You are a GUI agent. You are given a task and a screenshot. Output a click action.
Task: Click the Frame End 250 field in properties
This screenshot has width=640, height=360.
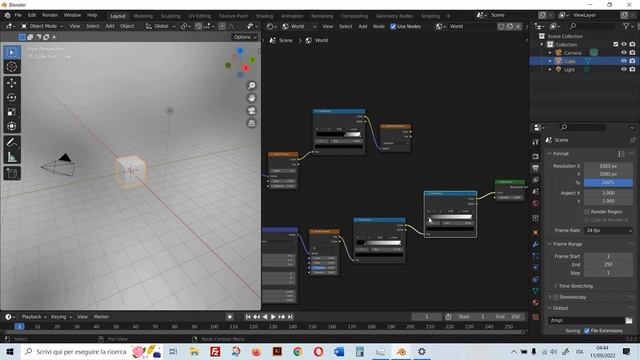(x=609, y=264)
